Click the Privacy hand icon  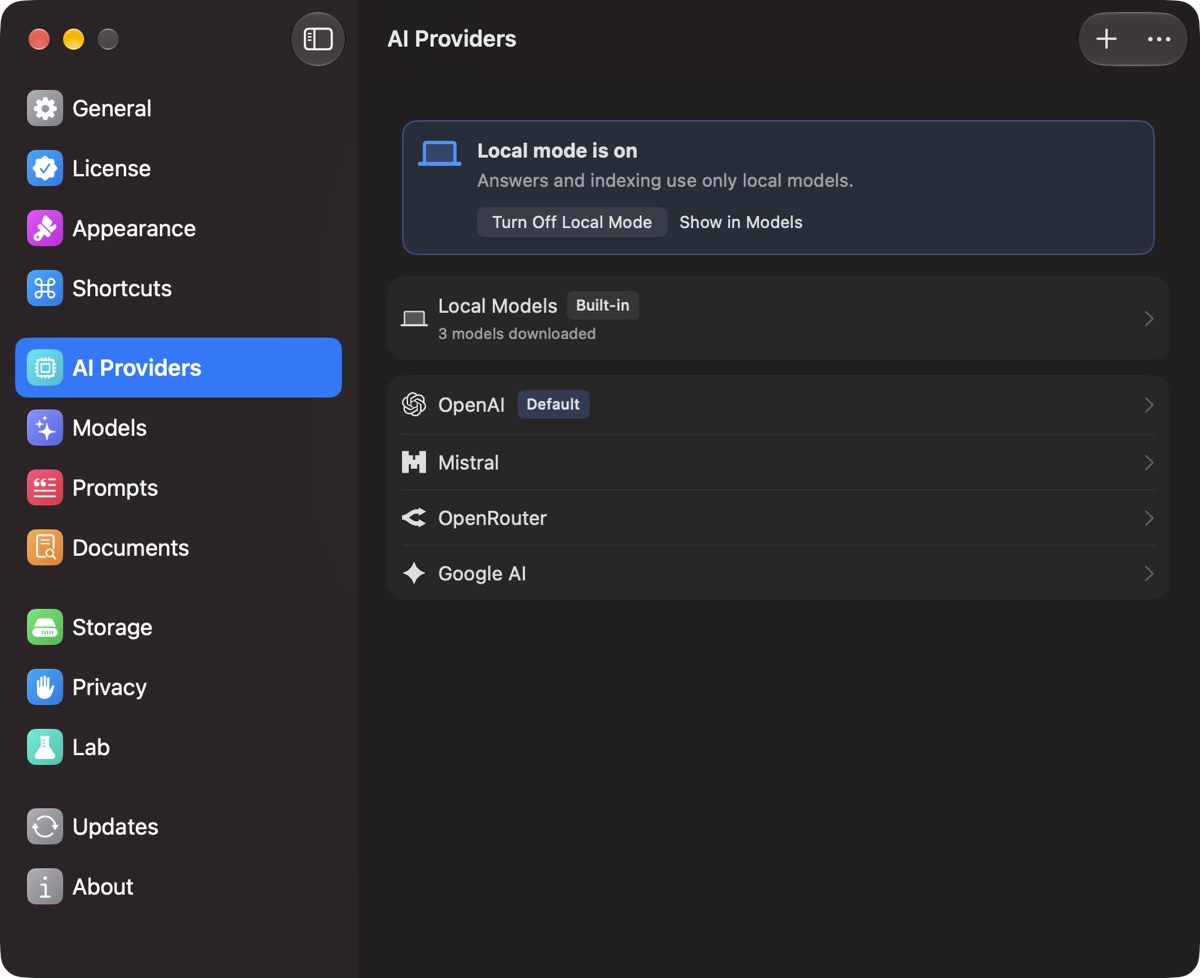pyautogui.click(x=45, y=688)
